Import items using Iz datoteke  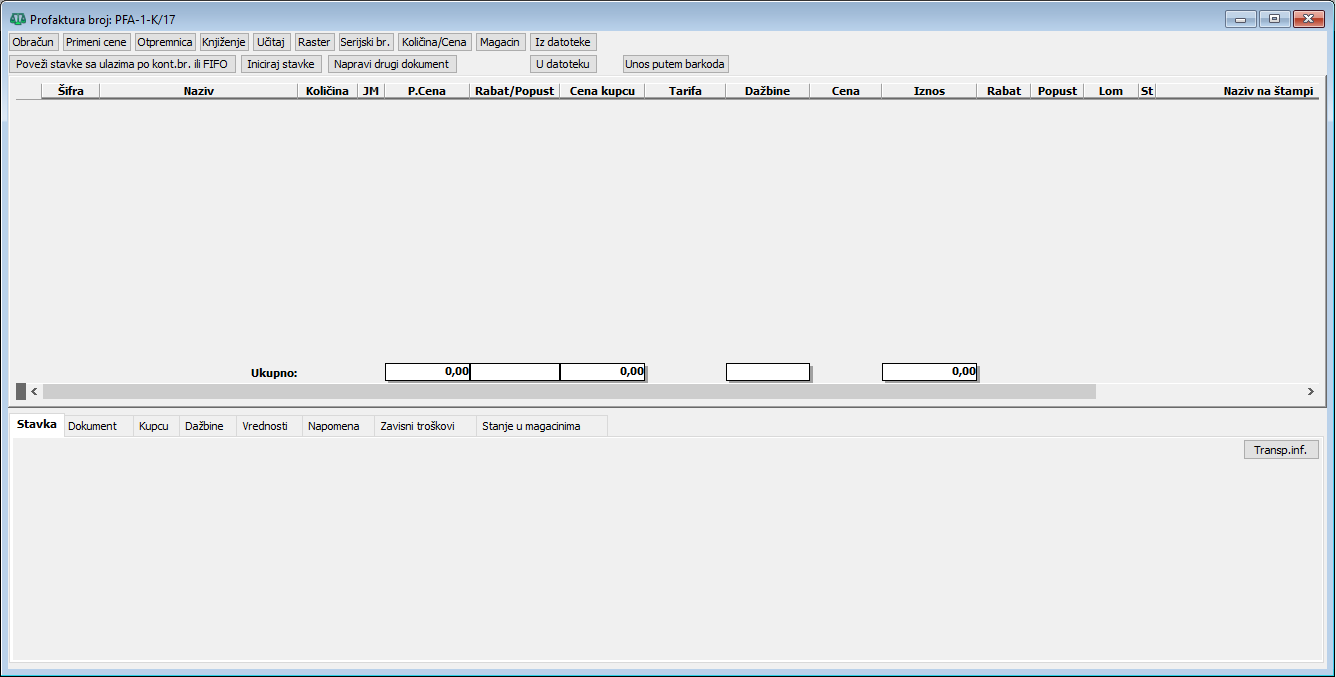tap(563, 42)
